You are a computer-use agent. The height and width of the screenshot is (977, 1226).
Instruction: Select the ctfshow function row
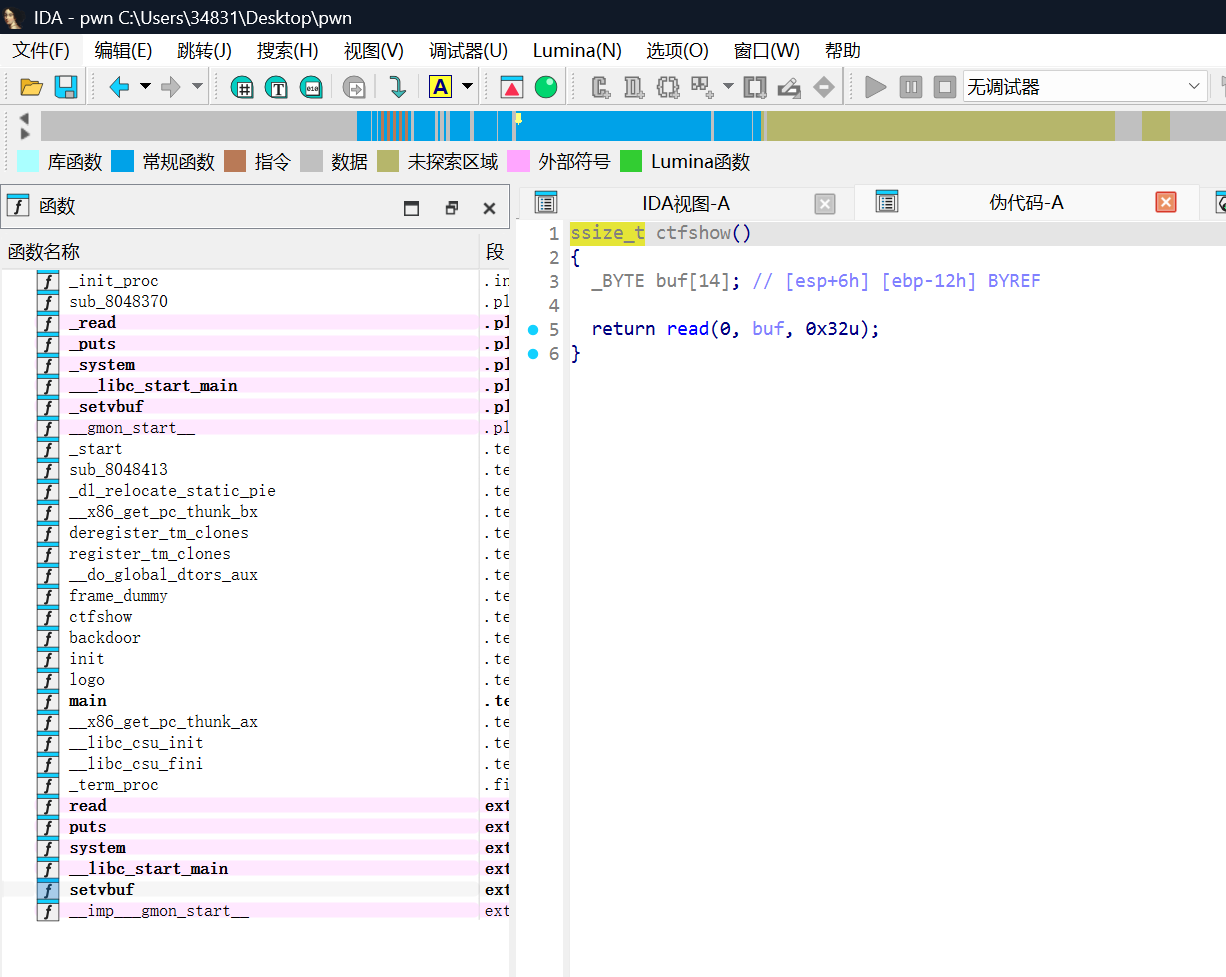tap(256, 617)
